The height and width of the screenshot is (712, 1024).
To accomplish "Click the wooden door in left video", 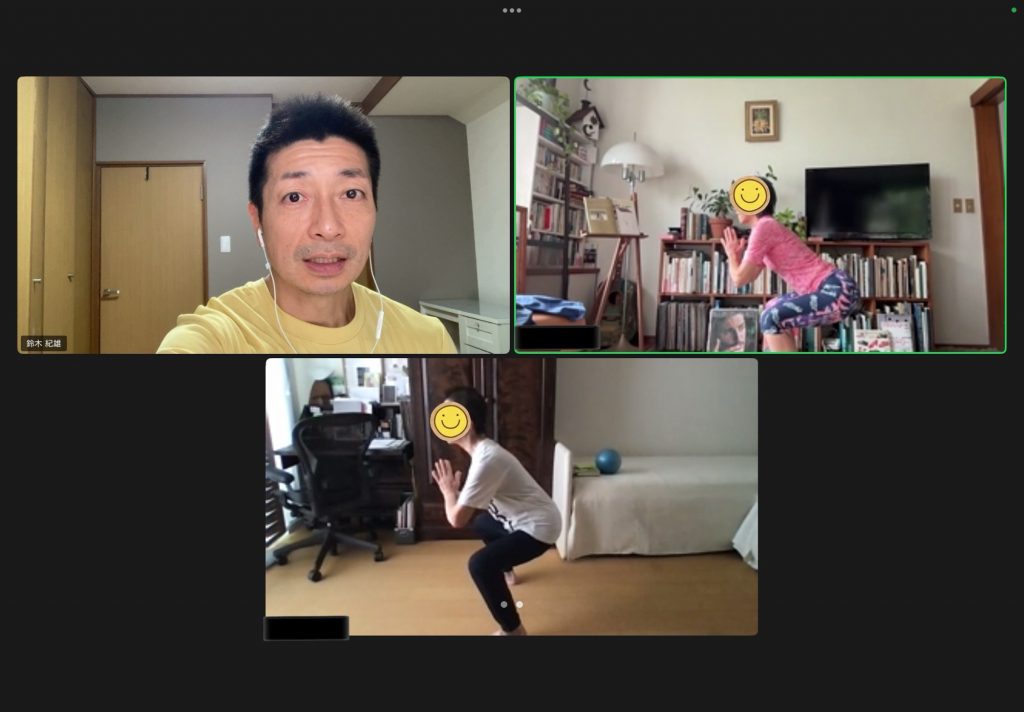I will (152, 257).
